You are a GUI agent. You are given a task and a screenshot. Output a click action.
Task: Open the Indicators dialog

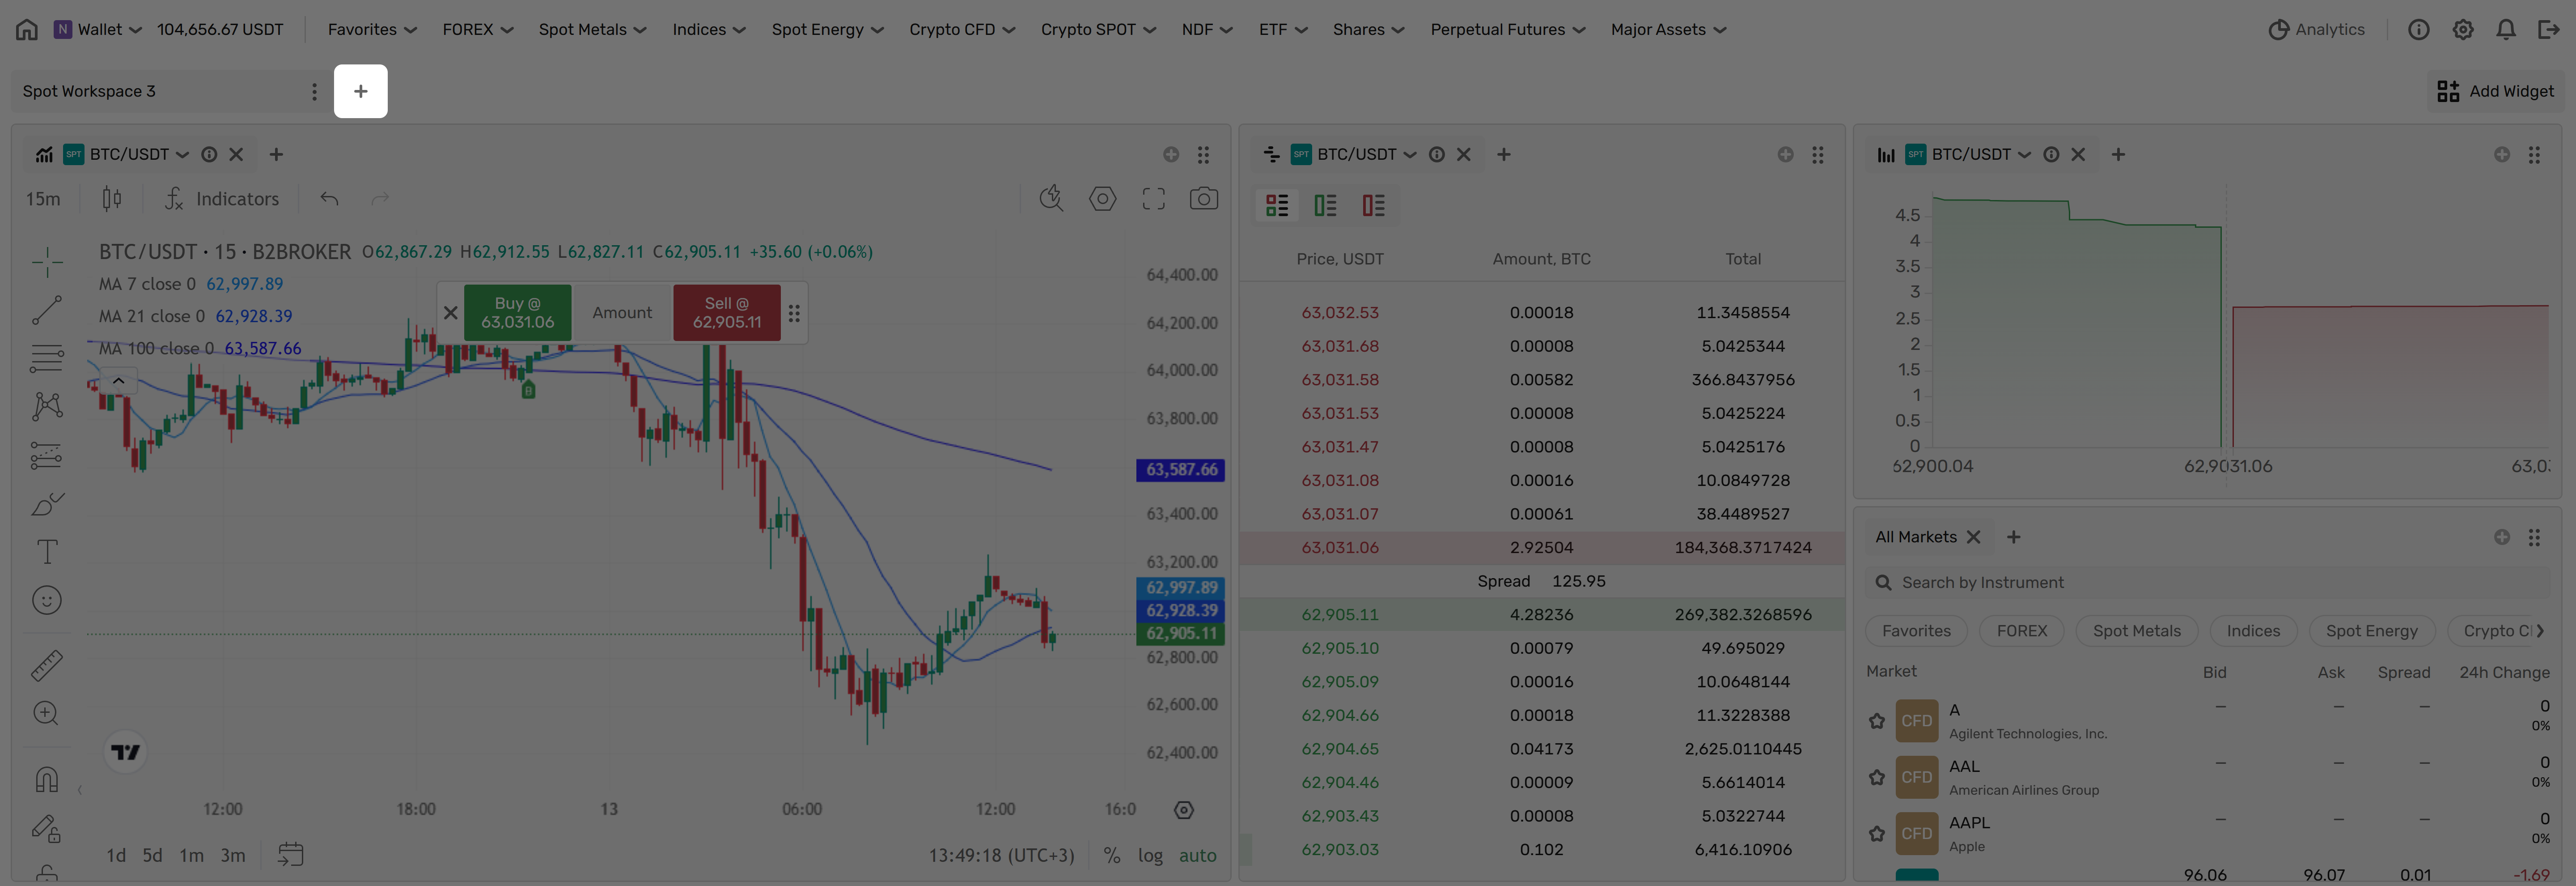pos(222,199)
